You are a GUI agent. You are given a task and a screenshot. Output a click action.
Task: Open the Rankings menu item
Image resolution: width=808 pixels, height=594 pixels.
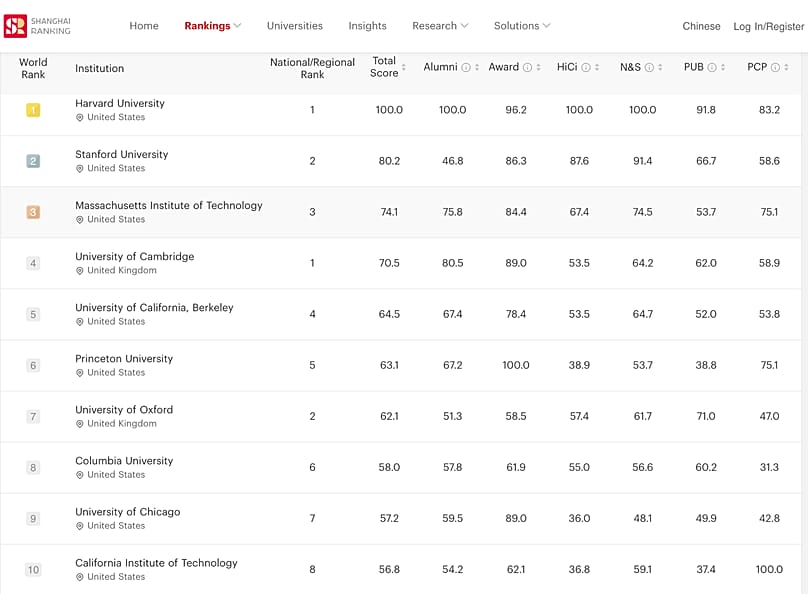[207, 26]
